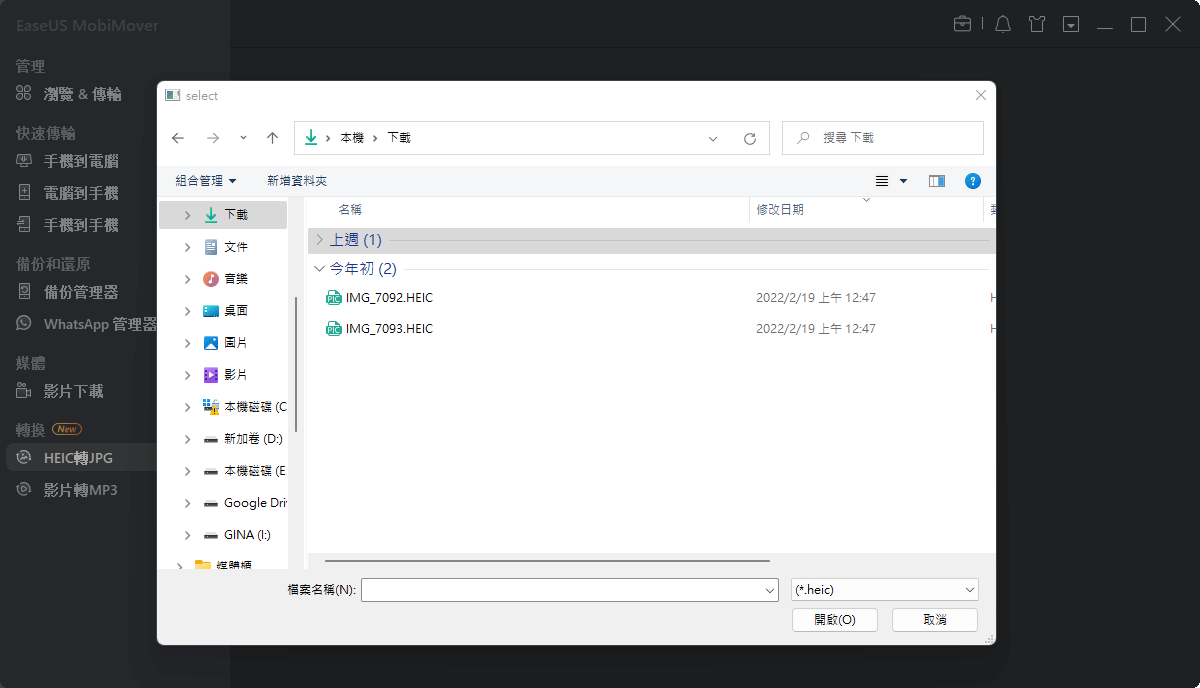Screen dimensions: 1200x688
Task: Click the 取消 button
Action: click(934, 619)
